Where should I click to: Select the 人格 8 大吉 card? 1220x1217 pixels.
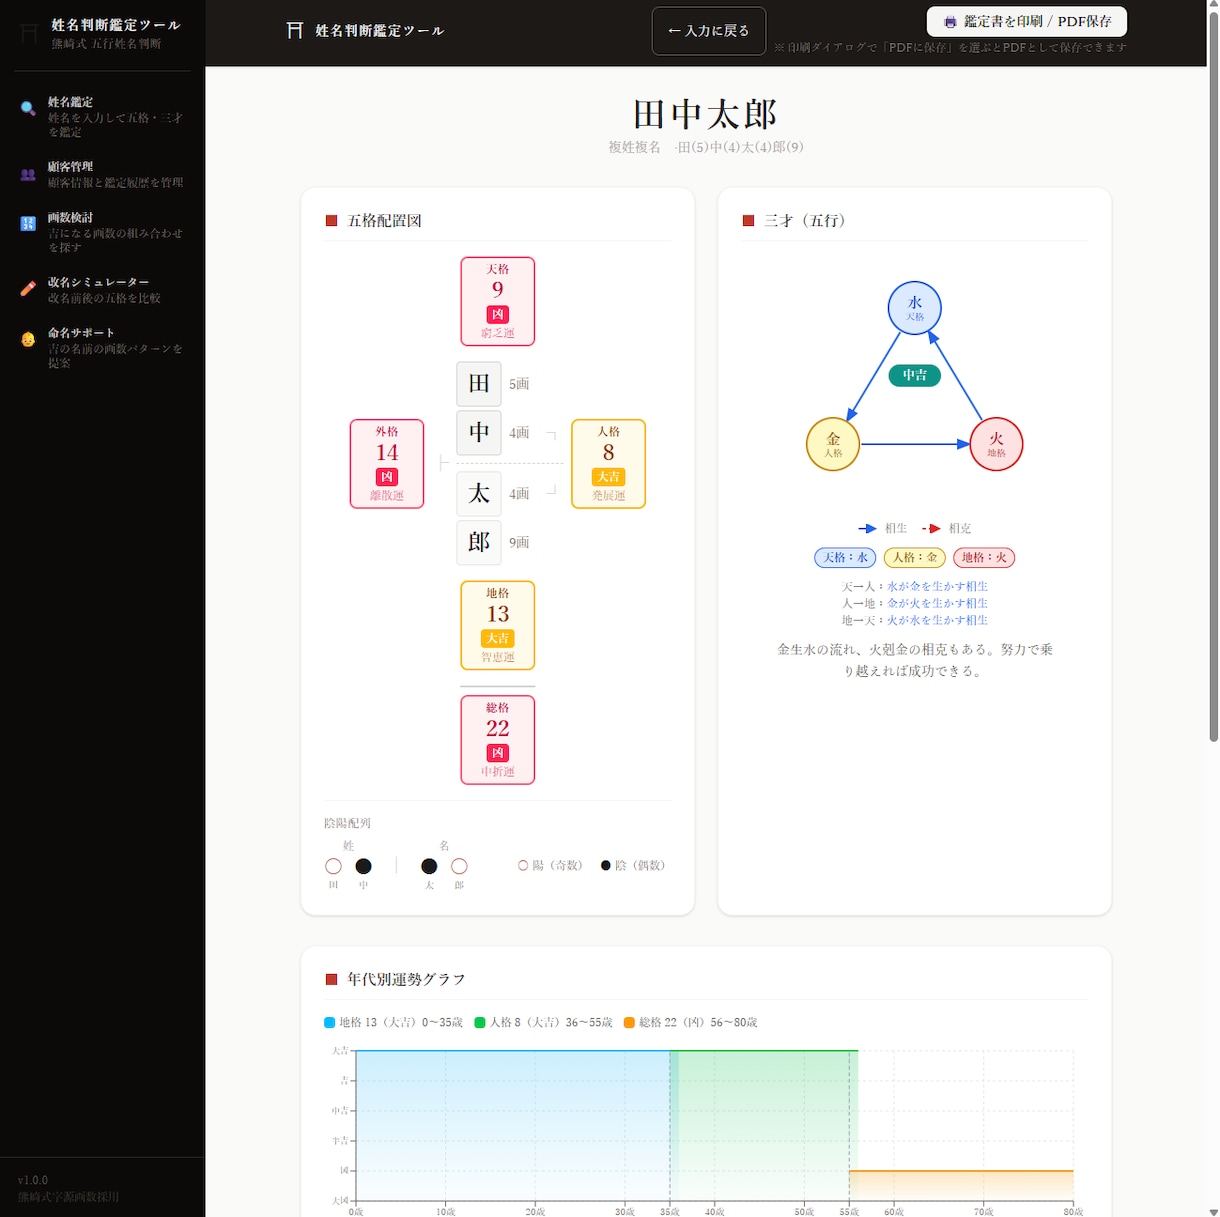(608, 464)
